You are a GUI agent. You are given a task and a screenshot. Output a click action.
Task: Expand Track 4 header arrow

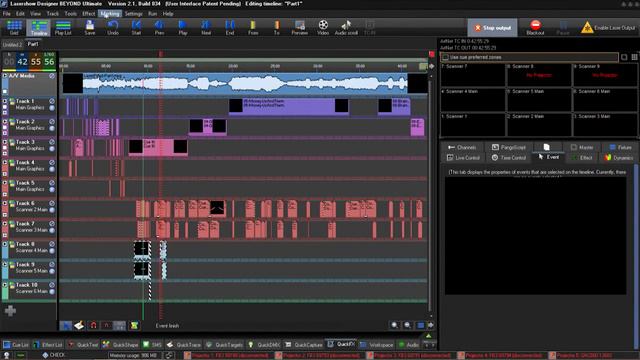point(5,162)
